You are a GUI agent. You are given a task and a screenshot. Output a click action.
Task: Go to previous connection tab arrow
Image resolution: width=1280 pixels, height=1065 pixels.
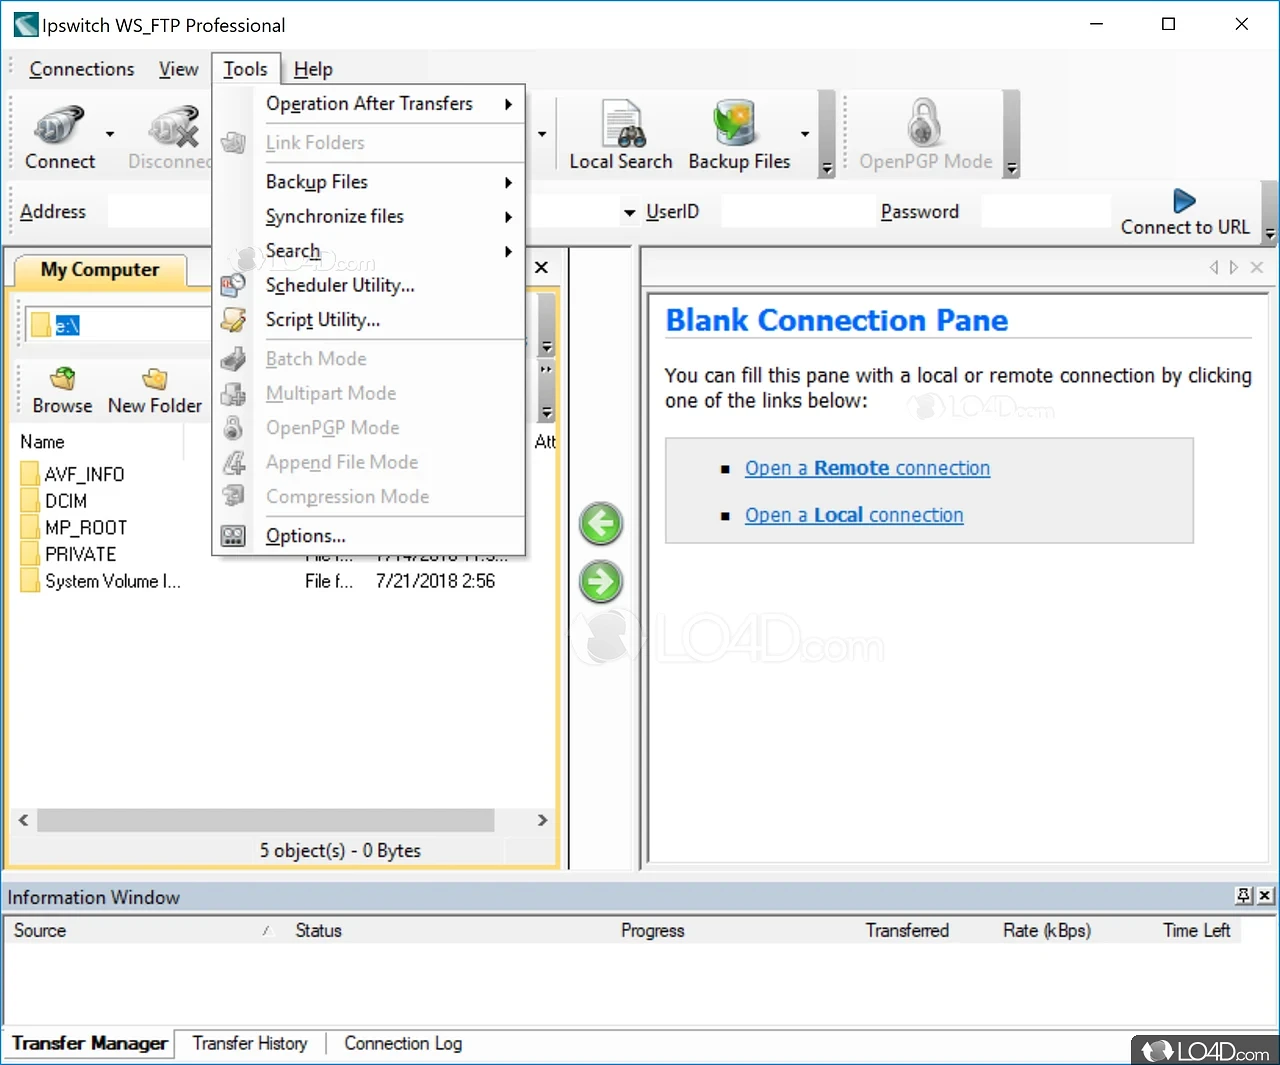coord(1214,267)
